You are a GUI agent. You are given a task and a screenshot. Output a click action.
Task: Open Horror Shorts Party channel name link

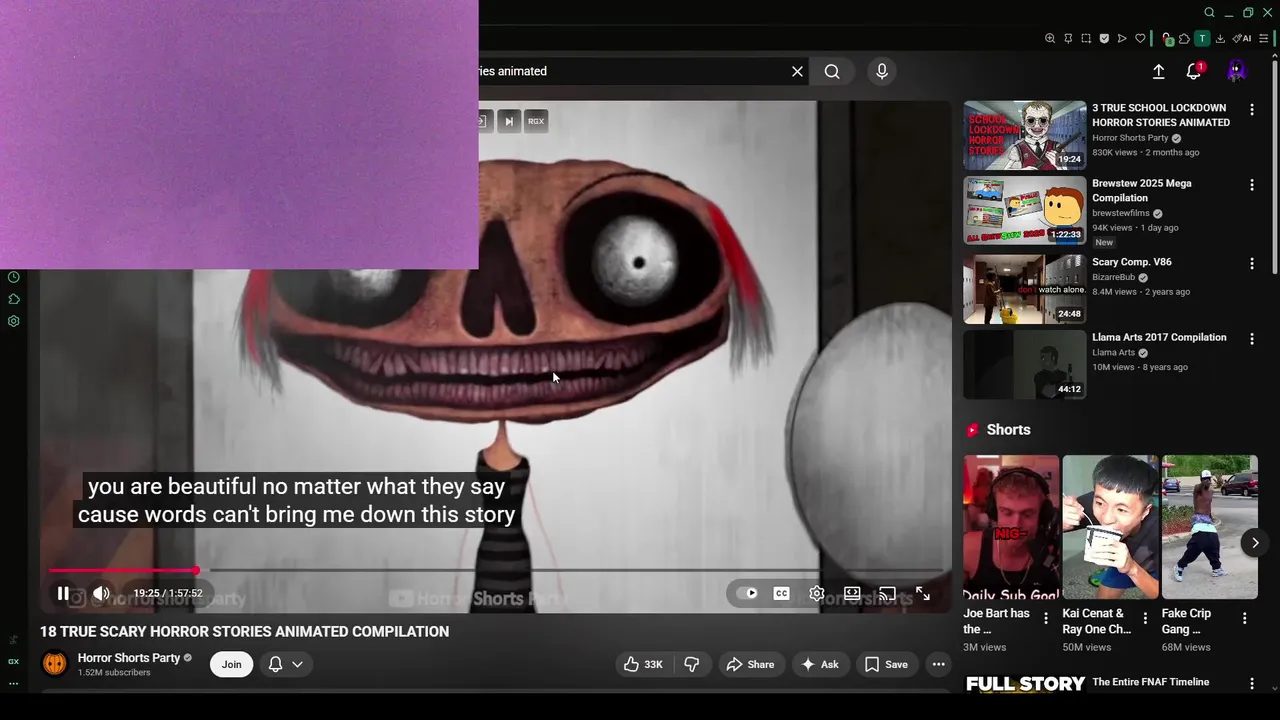click(x=129, y=658)
